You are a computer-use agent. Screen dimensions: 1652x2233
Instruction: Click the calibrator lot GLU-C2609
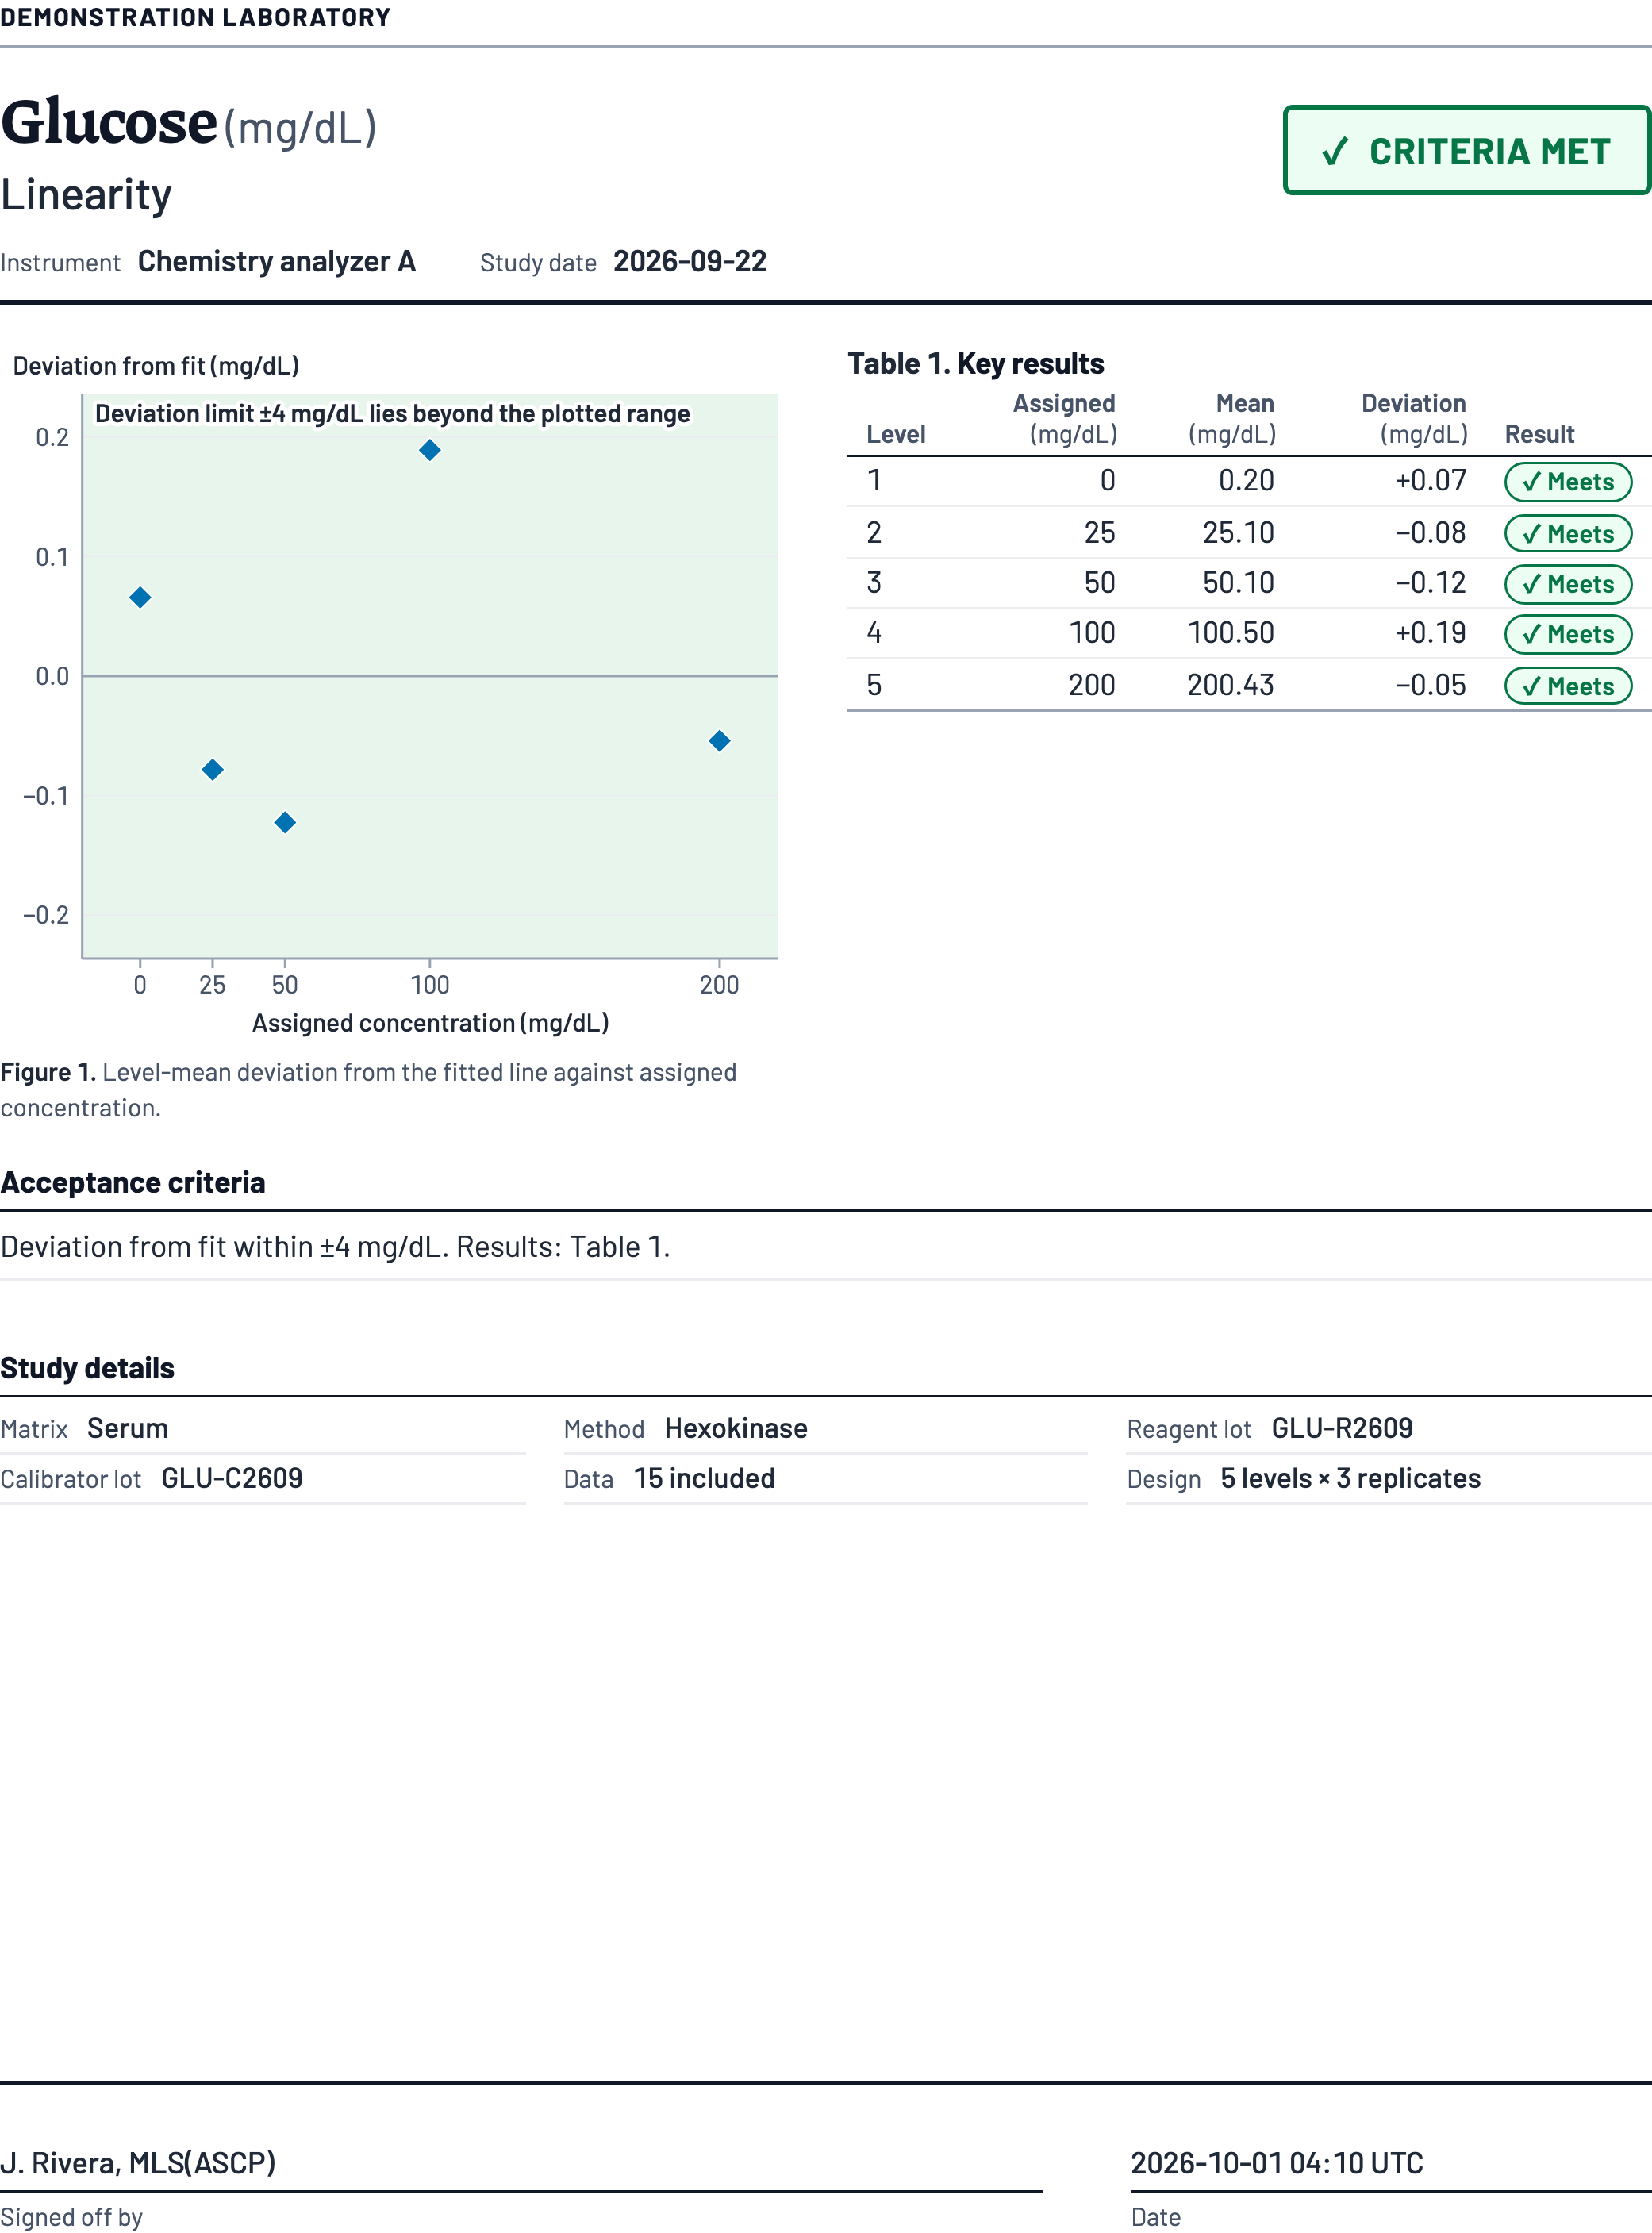(x=232, y=1478)
